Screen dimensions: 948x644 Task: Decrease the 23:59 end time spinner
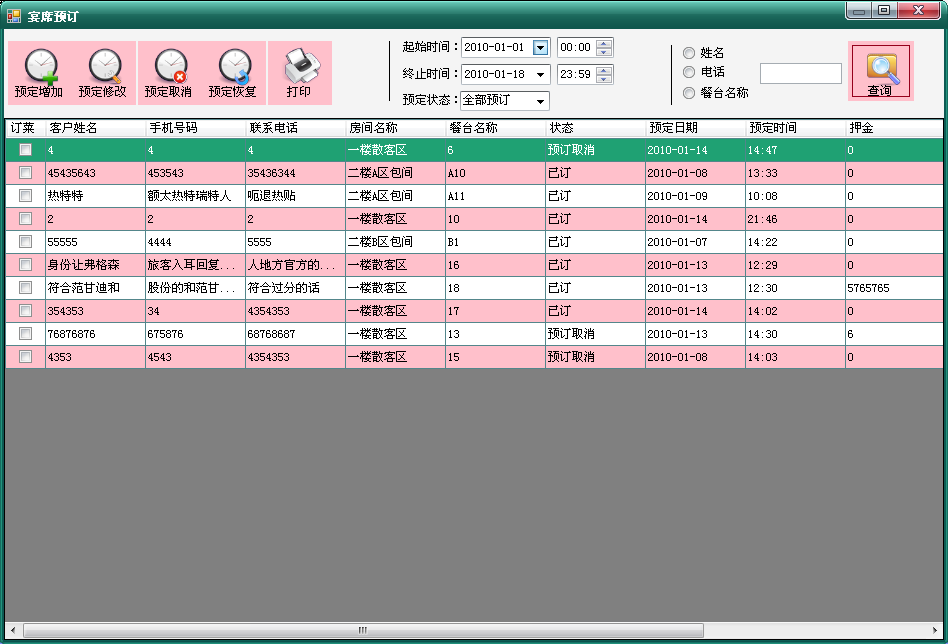point(604,79)
